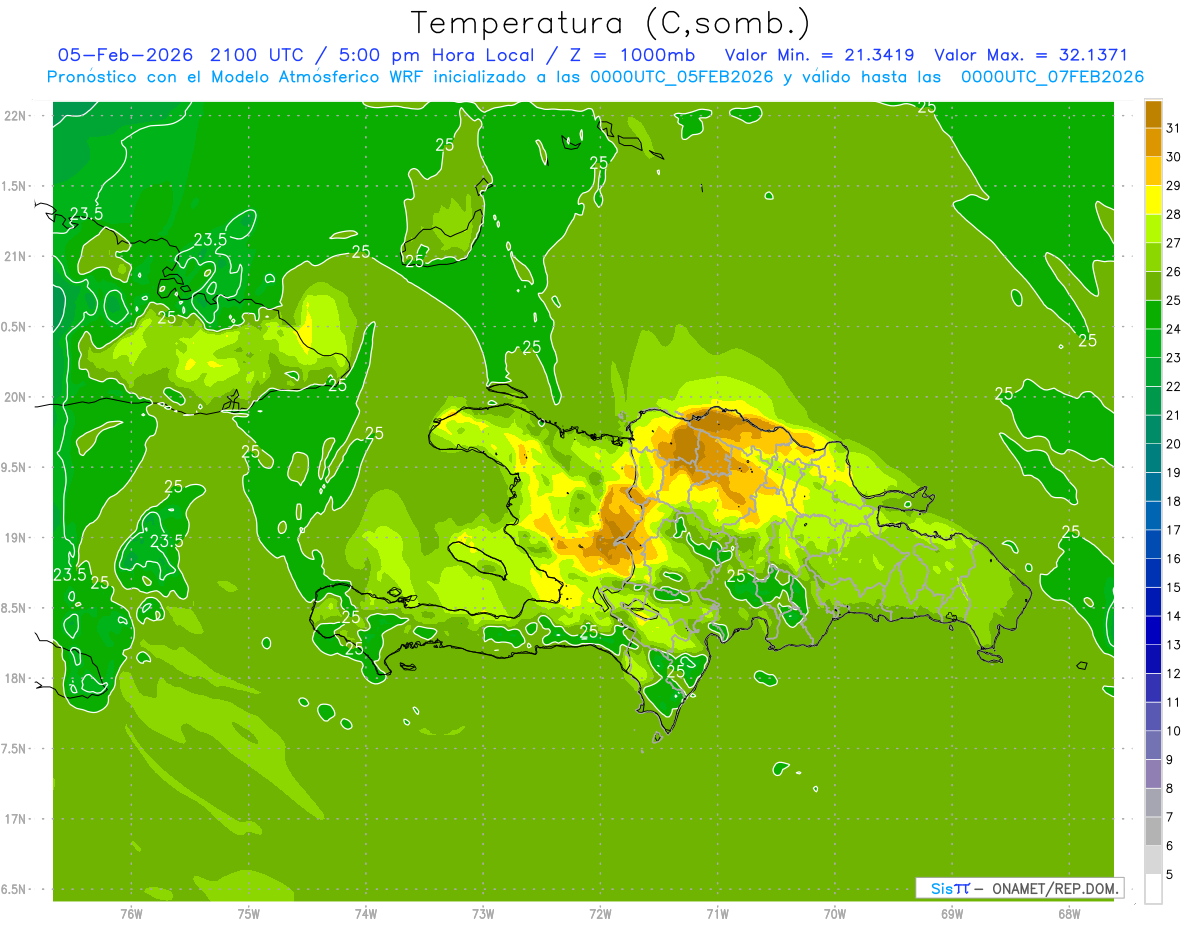The height and width of the screenshot is (927, 1200).
Task: Click the '70W' longitude axis label
Action: [x=835, y=913]
